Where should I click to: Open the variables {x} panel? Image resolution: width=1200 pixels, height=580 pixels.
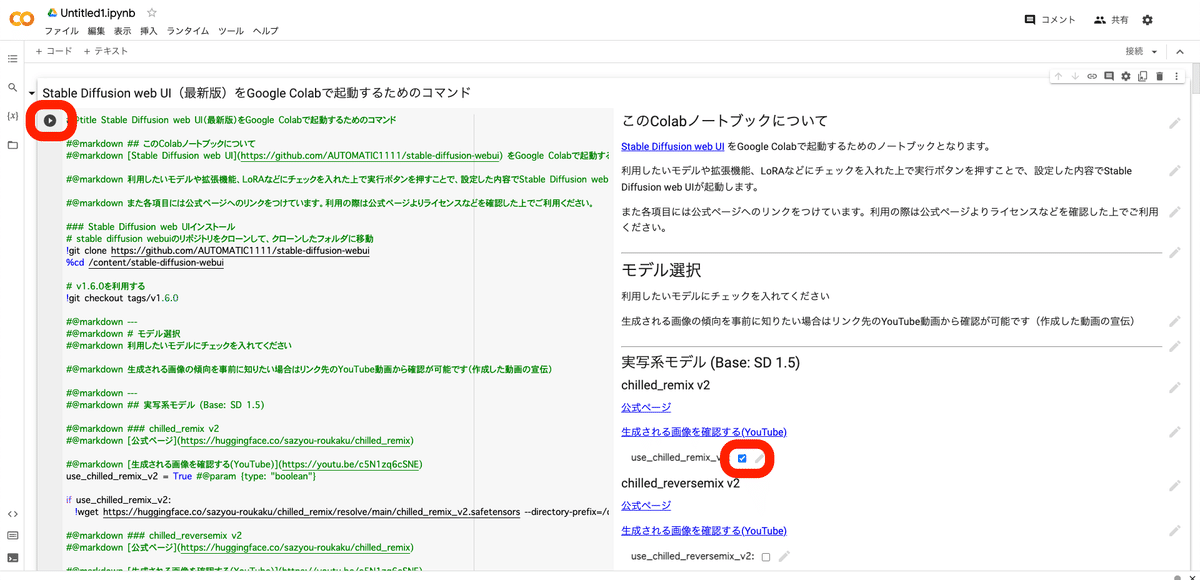(x=12, y=116)
